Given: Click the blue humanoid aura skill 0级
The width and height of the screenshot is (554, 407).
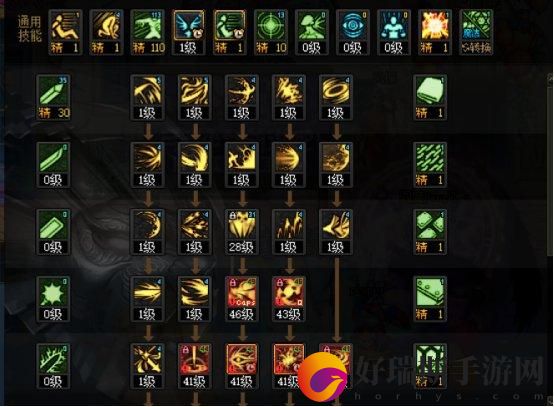Looking at the screenshot, I should (394, 33).
